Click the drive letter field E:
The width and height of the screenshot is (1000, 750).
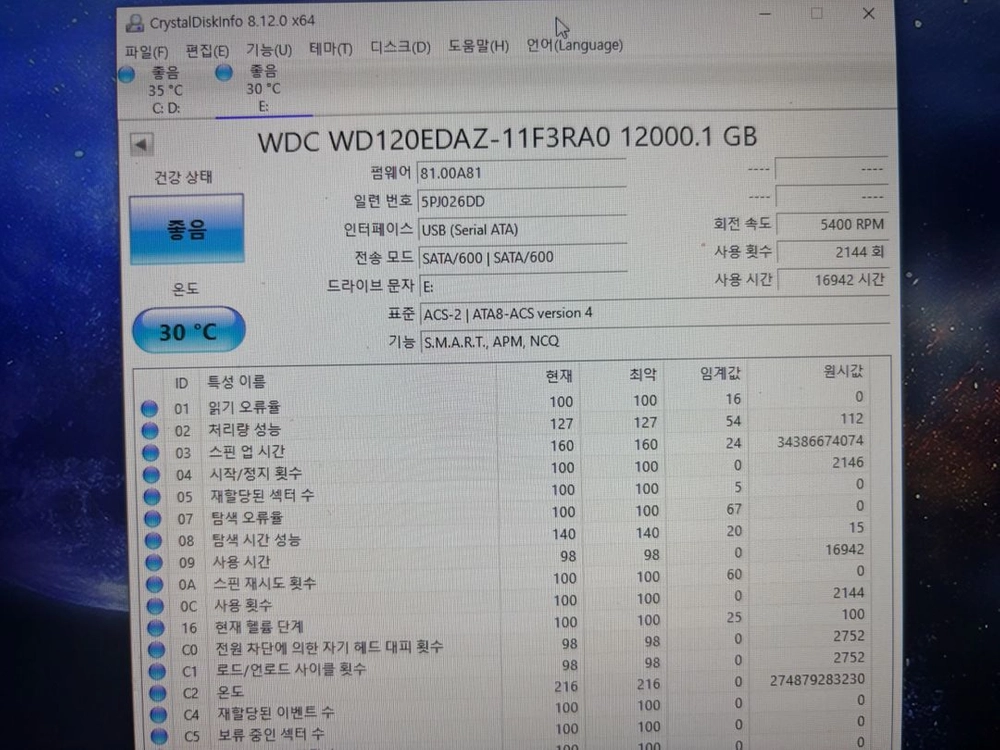[524, 286]
